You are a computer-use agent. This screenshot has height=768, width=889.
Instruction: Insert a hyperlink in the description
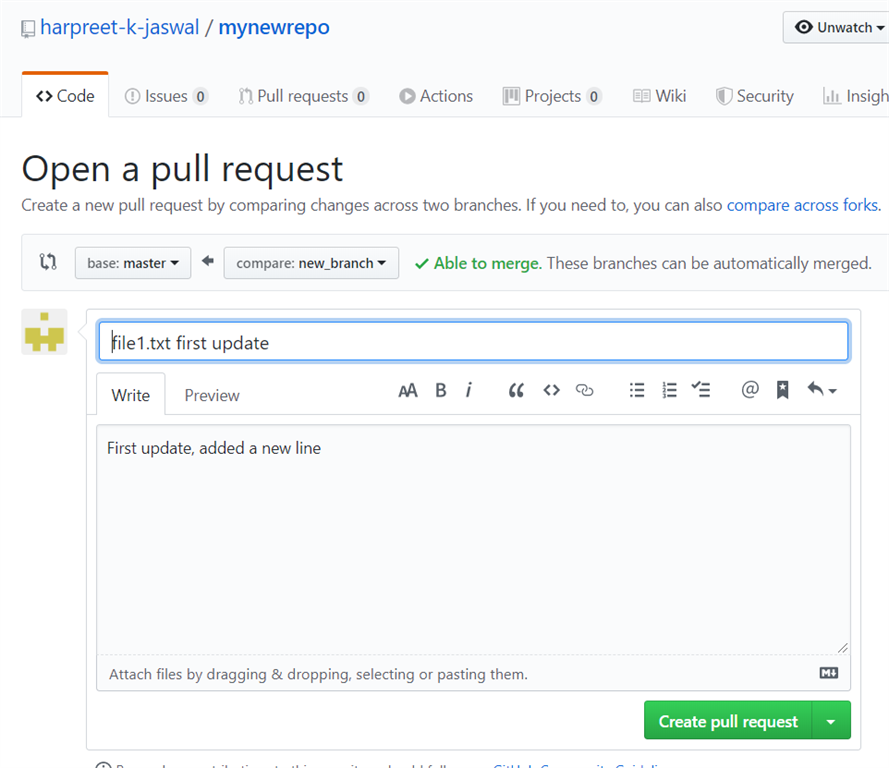pyautogui.click(x=585, y=390)
